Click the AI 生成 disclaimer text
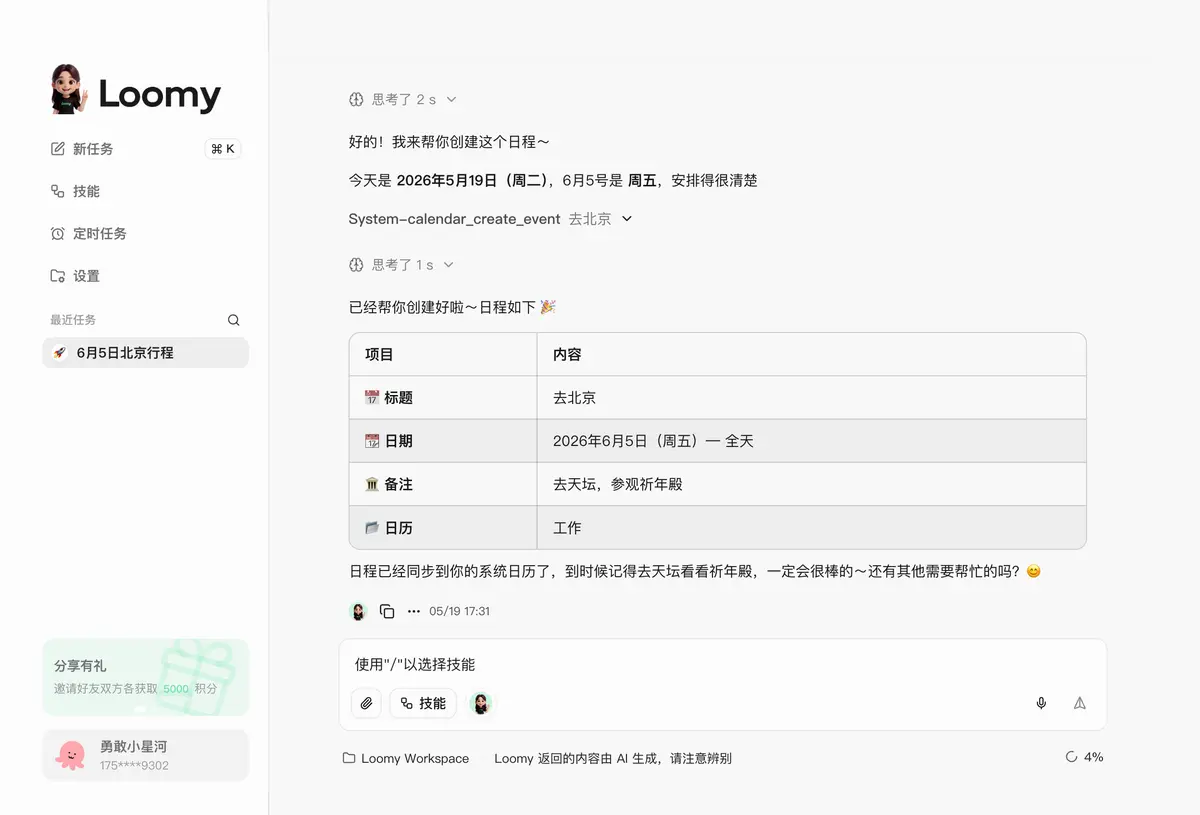Screen dimensions: 1200x815 tap(613, 758)
